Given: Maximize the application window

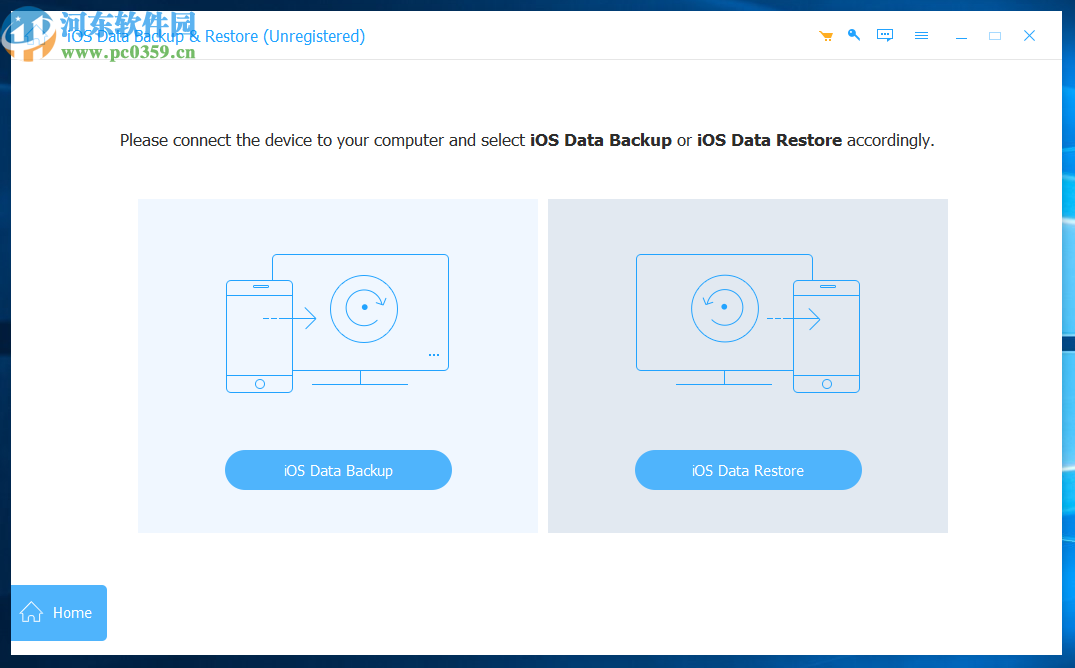Looking at the screenshot, I should [x=995, y=35].
